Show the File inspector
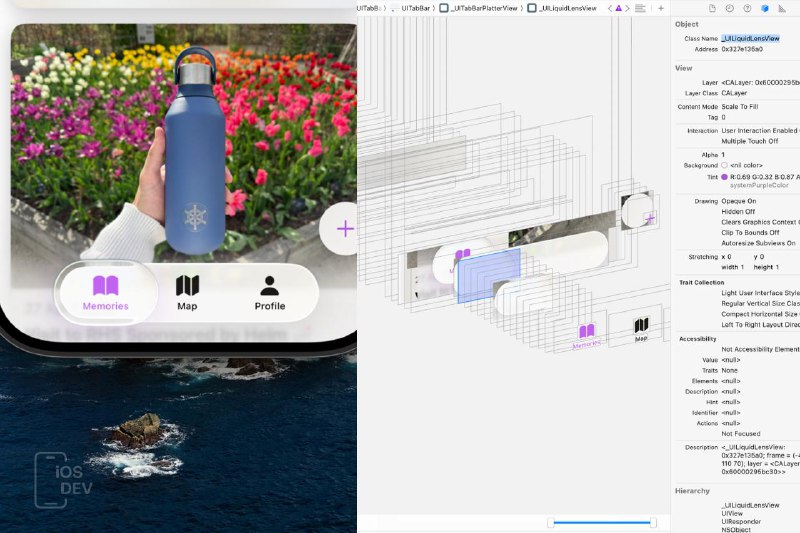800x533 pixels. coord(712,8)
